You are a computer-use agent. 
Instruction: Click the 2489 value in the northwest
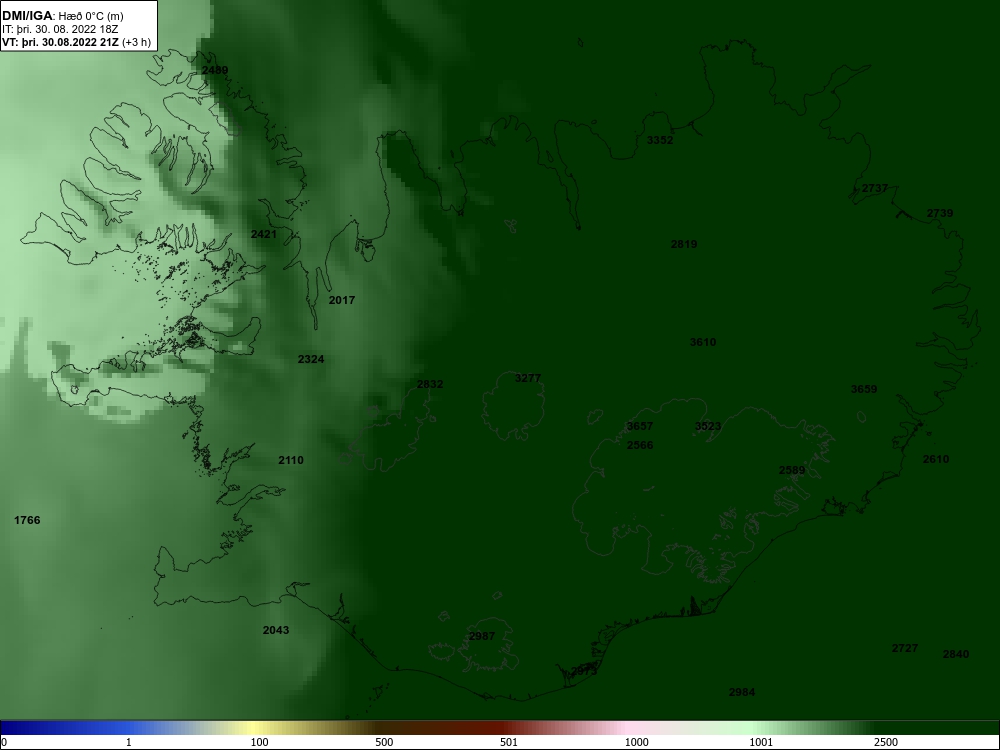(x=215, y=70)
